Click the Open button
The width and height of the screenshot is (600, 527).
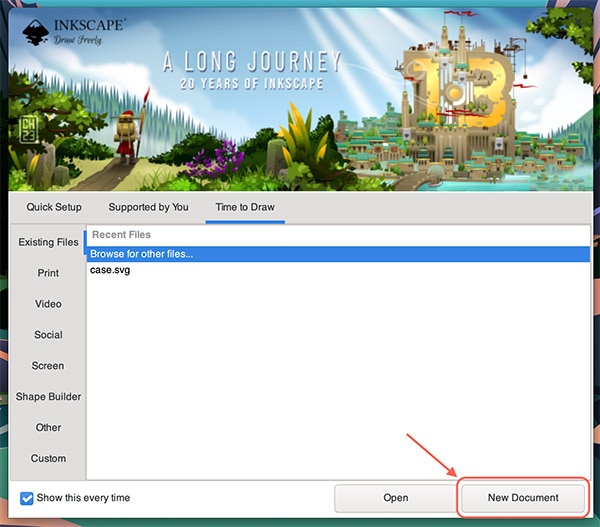click(x=395, y=498)
